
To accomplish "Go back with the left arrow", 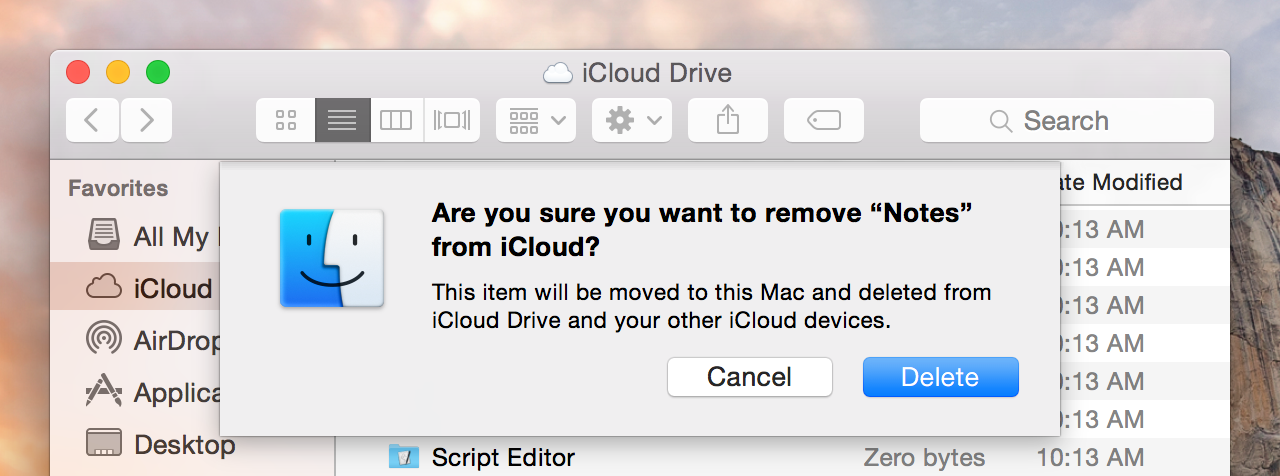I will [92, 120].
